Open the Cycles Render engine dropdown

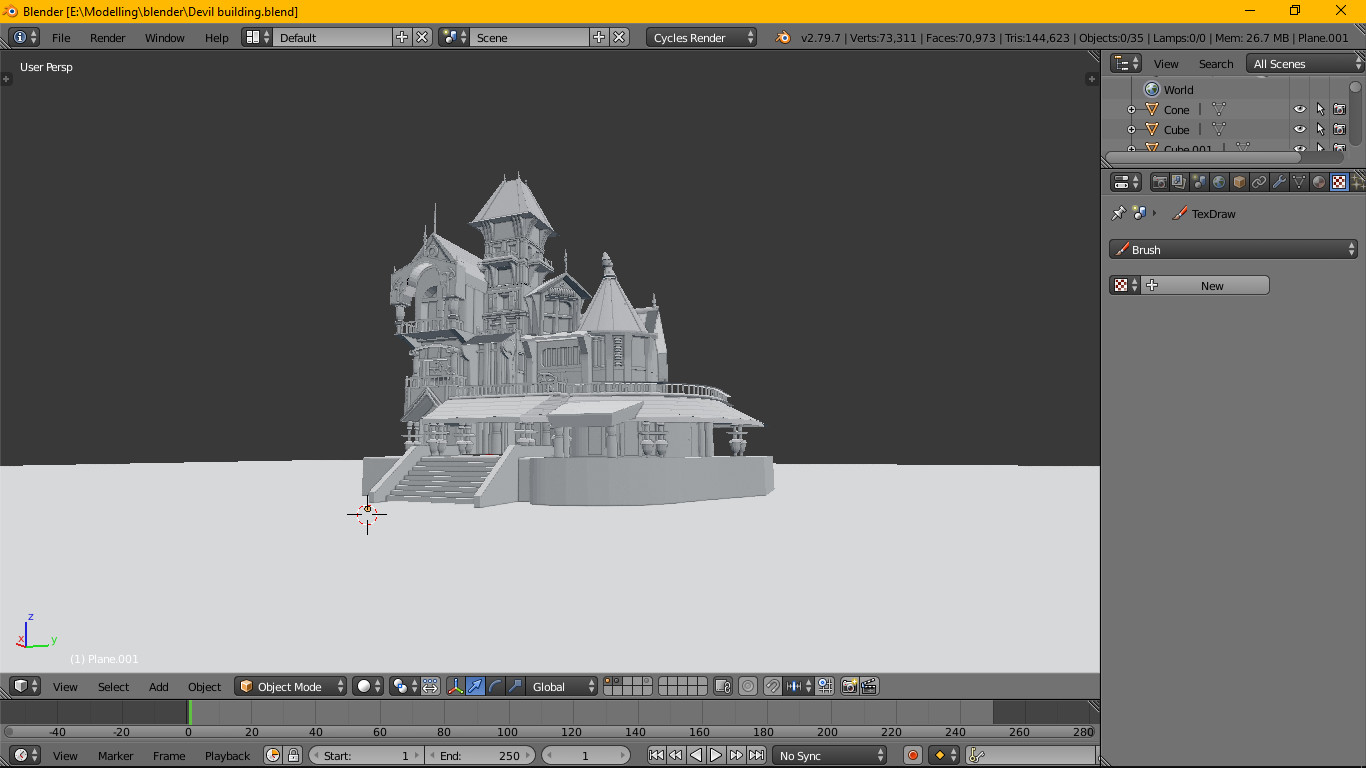700,37
